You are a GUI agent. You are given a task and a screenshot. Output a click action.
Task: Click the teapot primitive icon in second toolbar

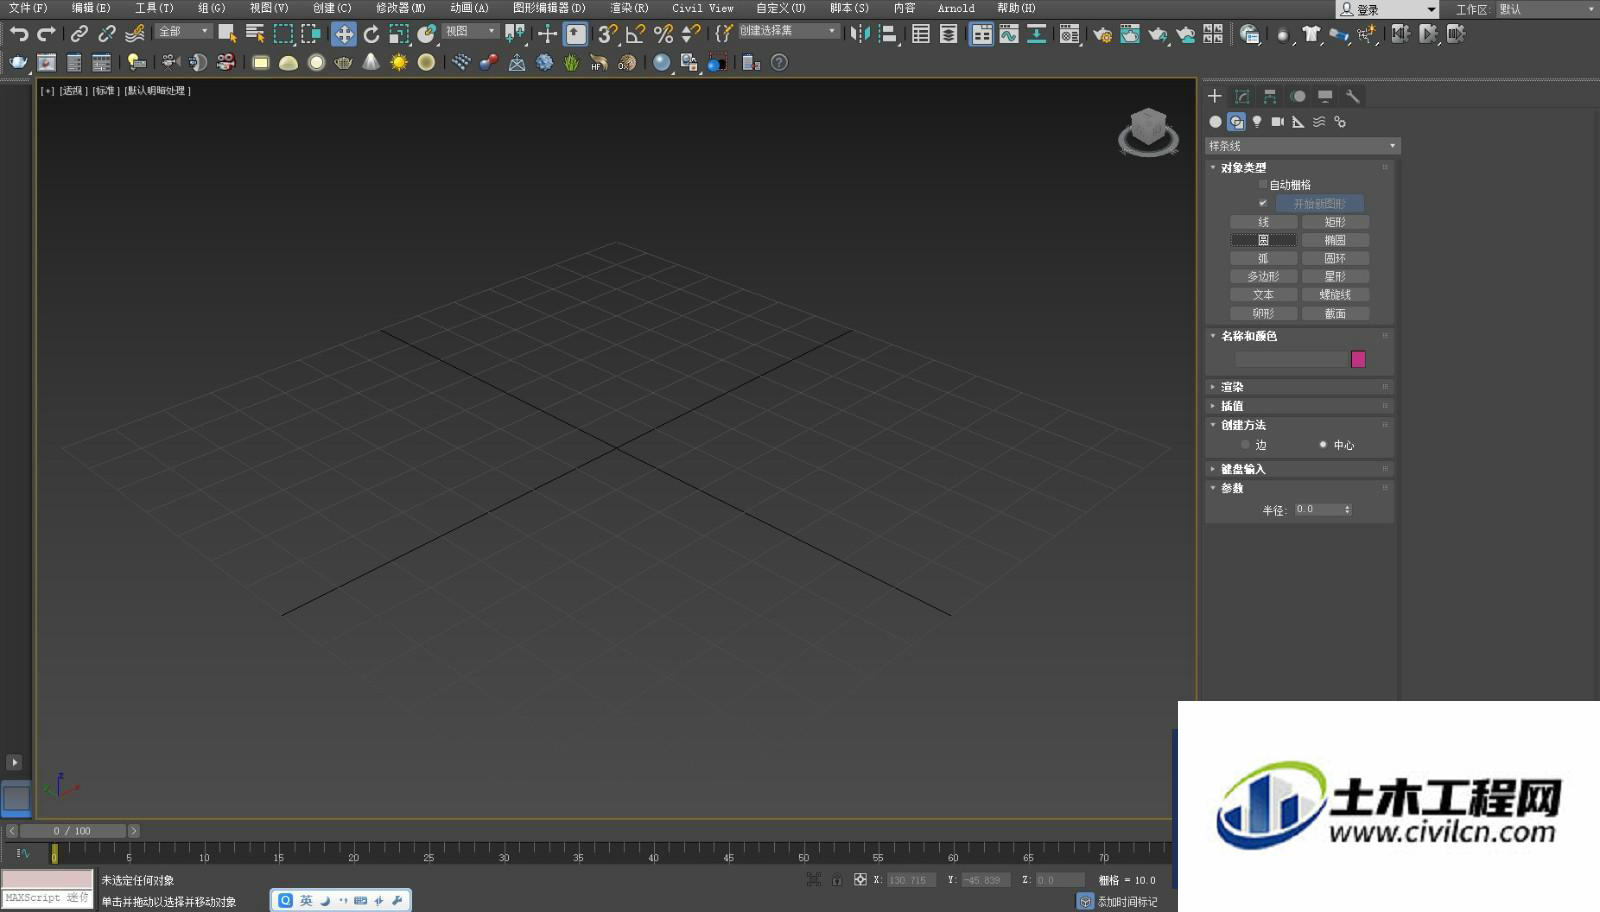(x=343, y=62)
